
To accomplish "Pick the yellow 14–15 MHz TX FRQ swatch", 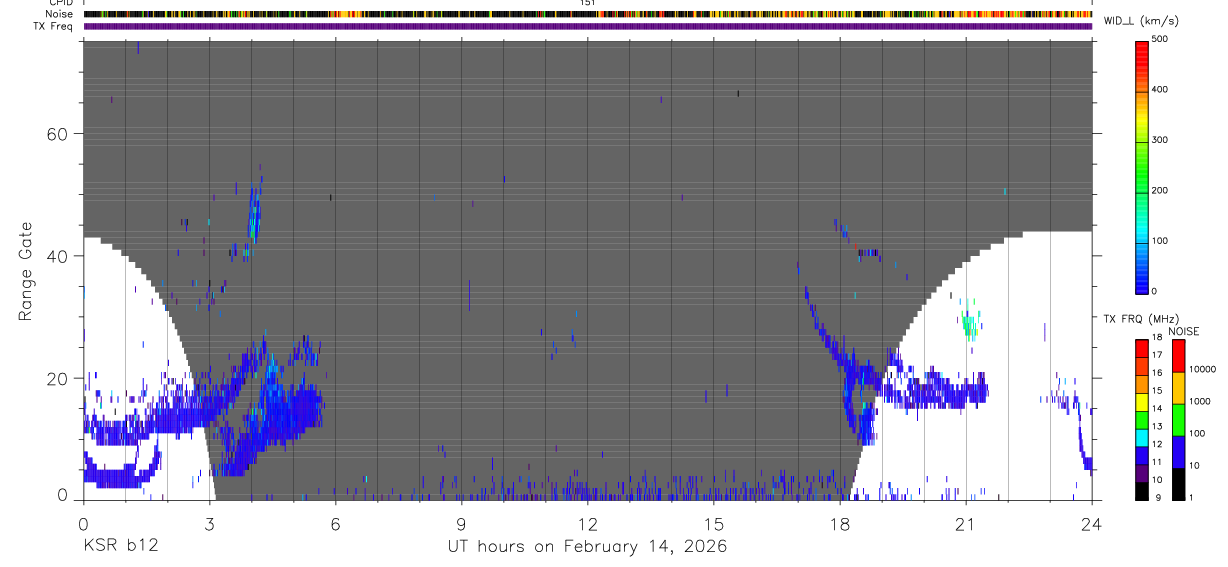I will point(1140,401).
